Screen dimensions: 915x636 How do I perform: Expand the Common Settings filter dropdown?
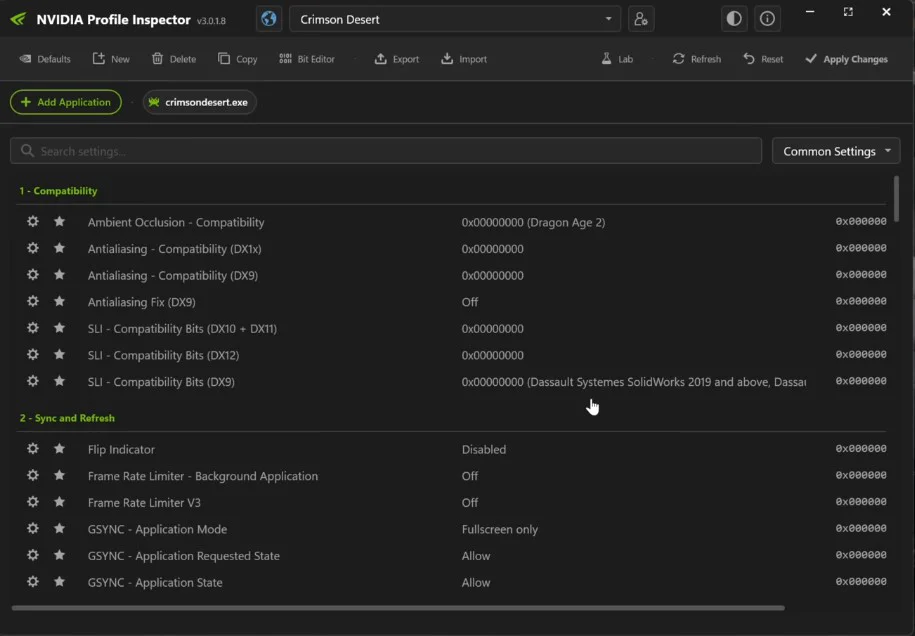[836, 151]
